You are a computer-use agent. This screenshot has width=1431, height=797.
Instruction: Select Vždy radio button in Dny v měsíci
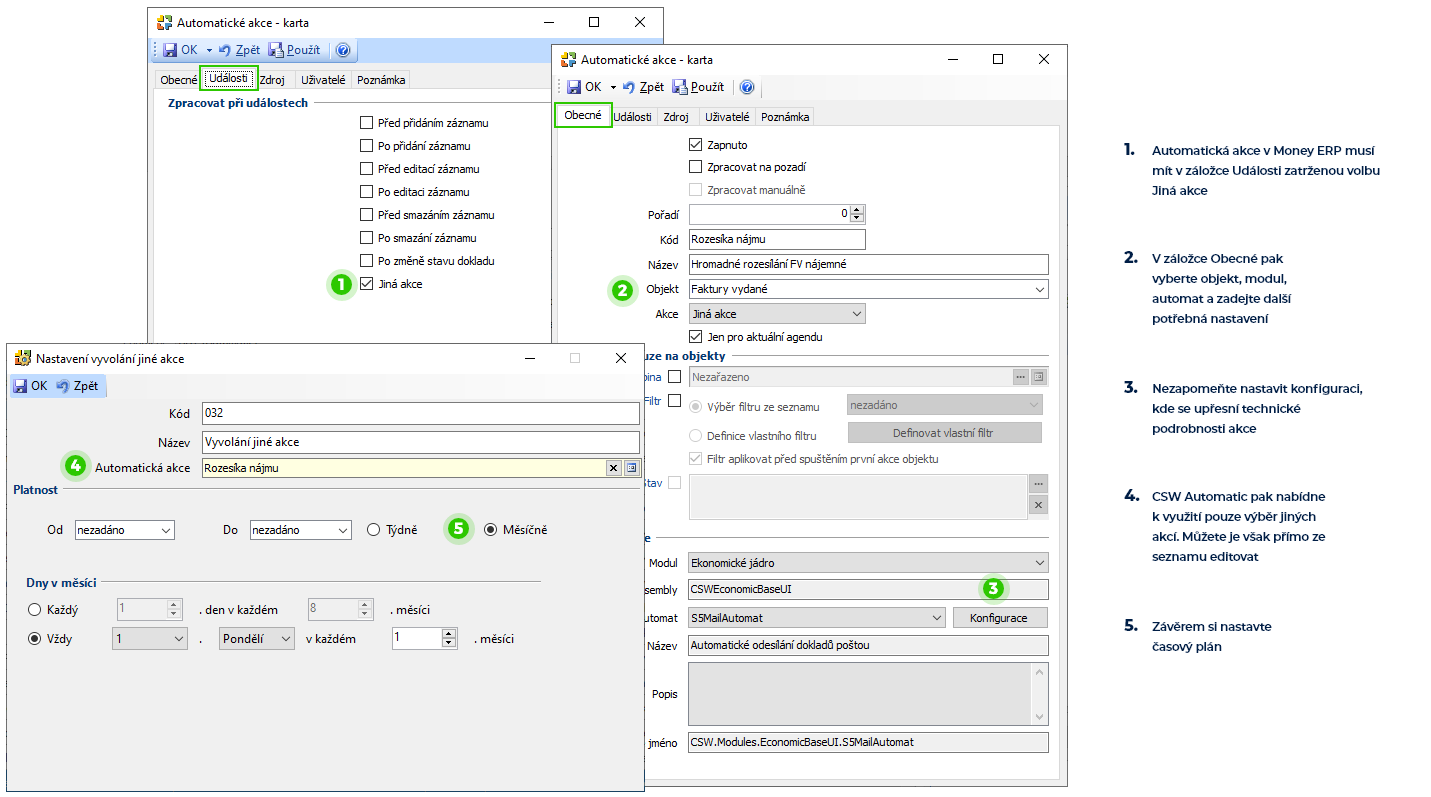tap(35, 638)
